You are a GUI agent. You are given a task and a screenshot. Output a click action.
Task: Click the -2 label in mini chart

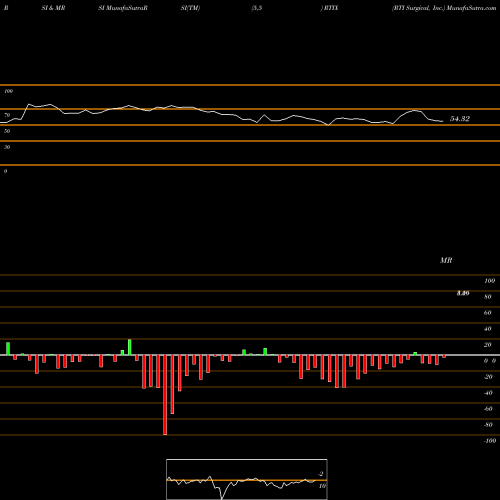(x=321, y=474)
